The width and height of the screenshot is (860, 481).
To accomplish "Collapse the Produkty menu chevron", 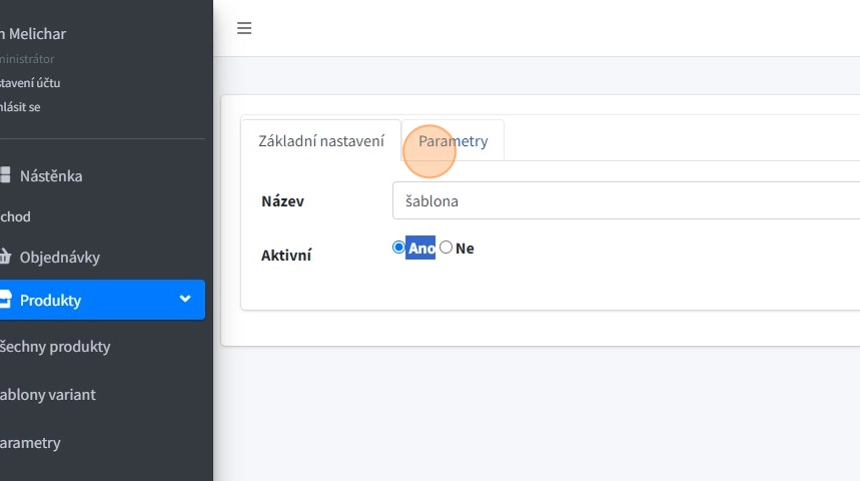I will (x=185, y=299).
